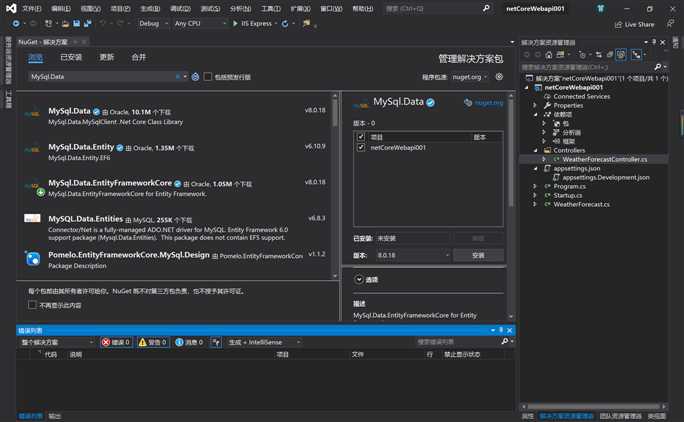Click the top search magnifier icon
The image size is (684, 422).
pos(486,8)
